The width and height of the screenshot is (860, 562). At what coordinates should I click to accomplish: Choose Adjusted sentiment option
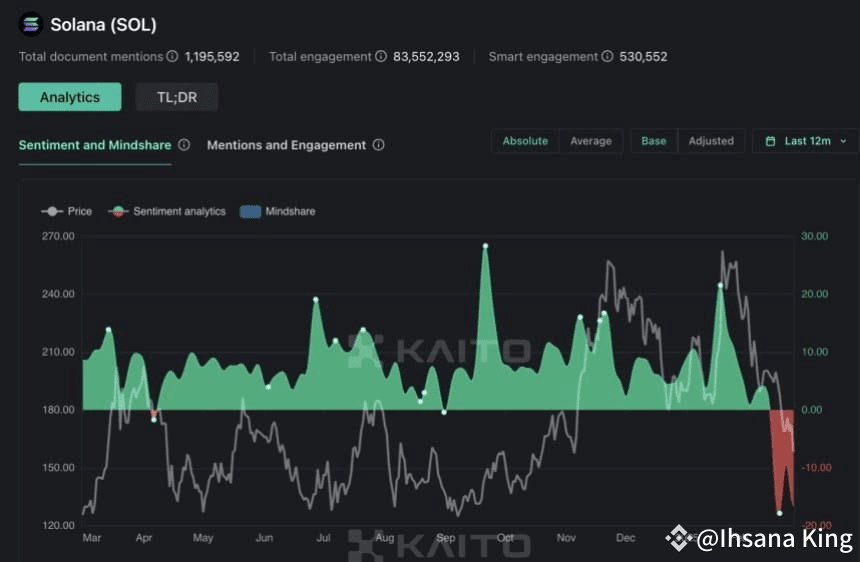point(711,141)
